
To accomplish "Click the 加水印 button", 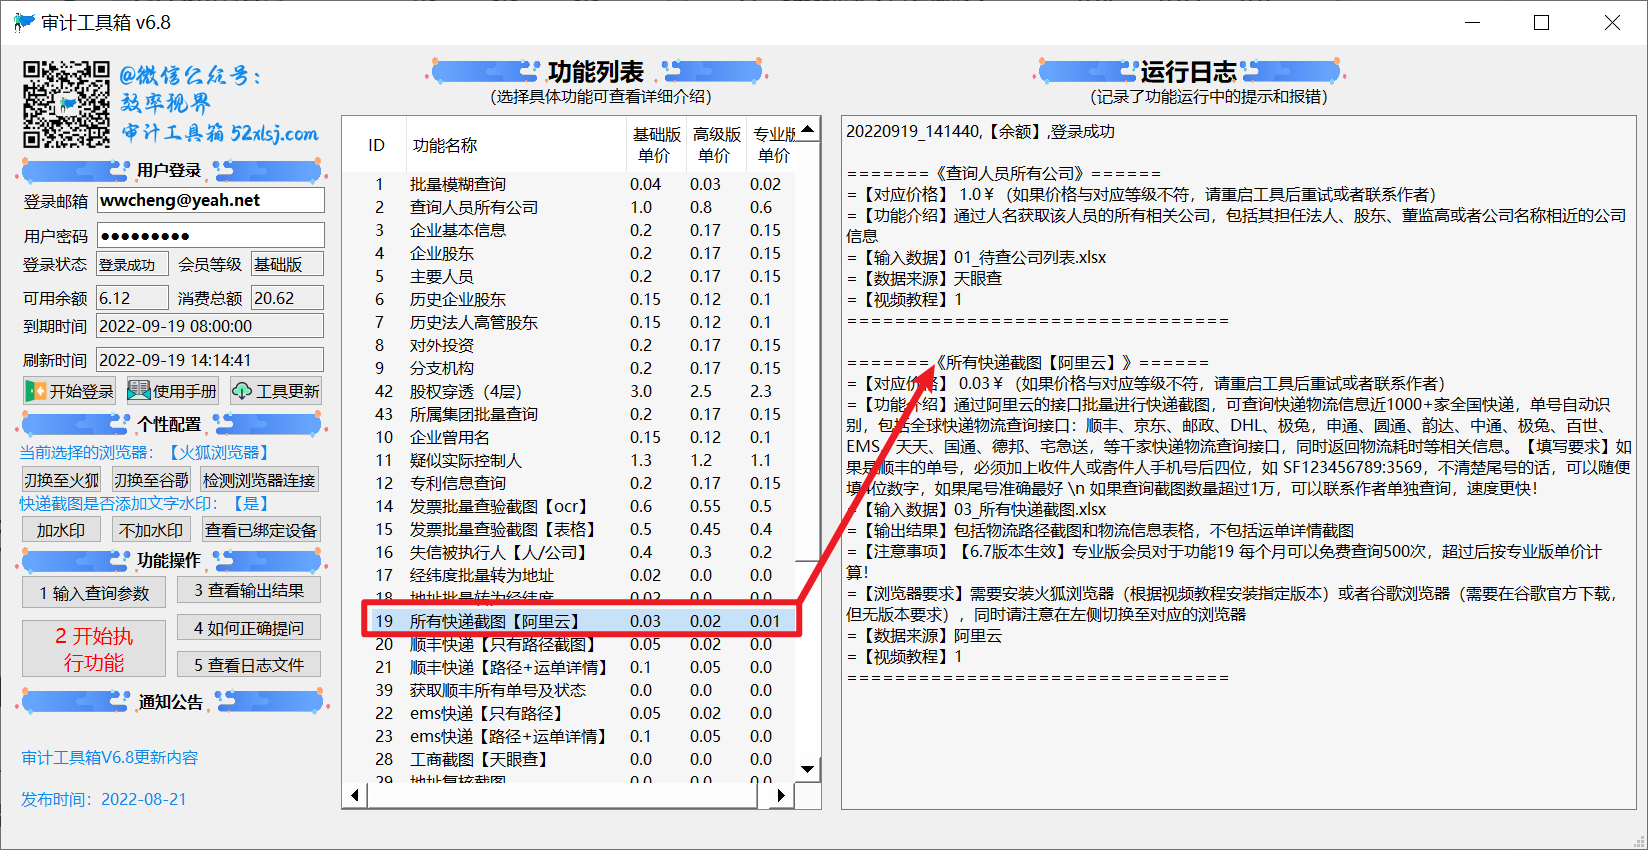I will click(60, 530).
